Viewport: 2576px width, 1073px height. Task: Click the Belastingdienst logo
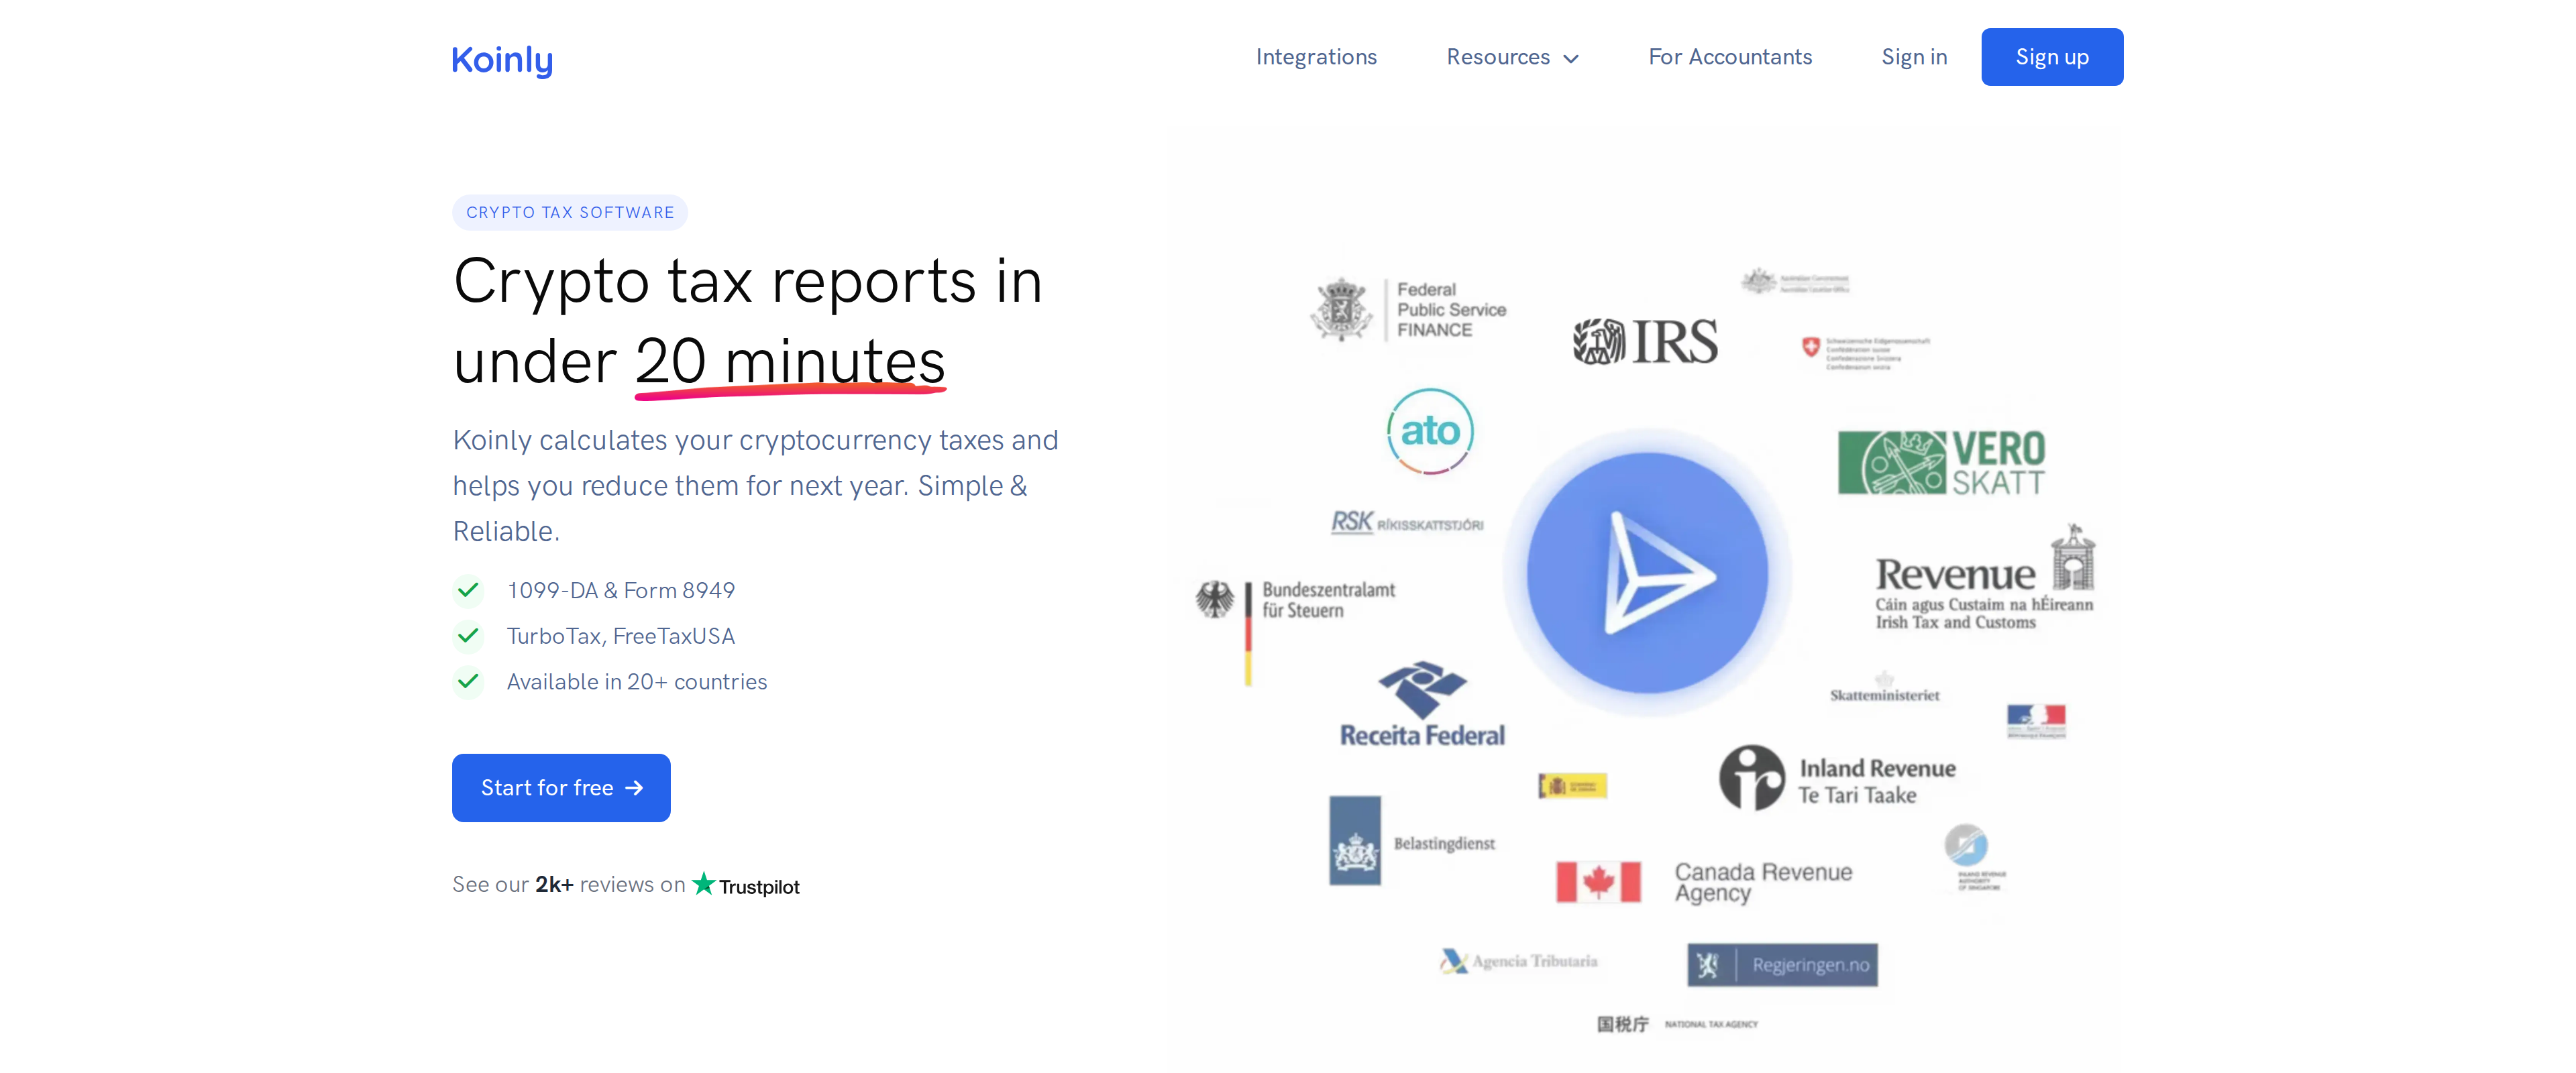point(1411,840)
